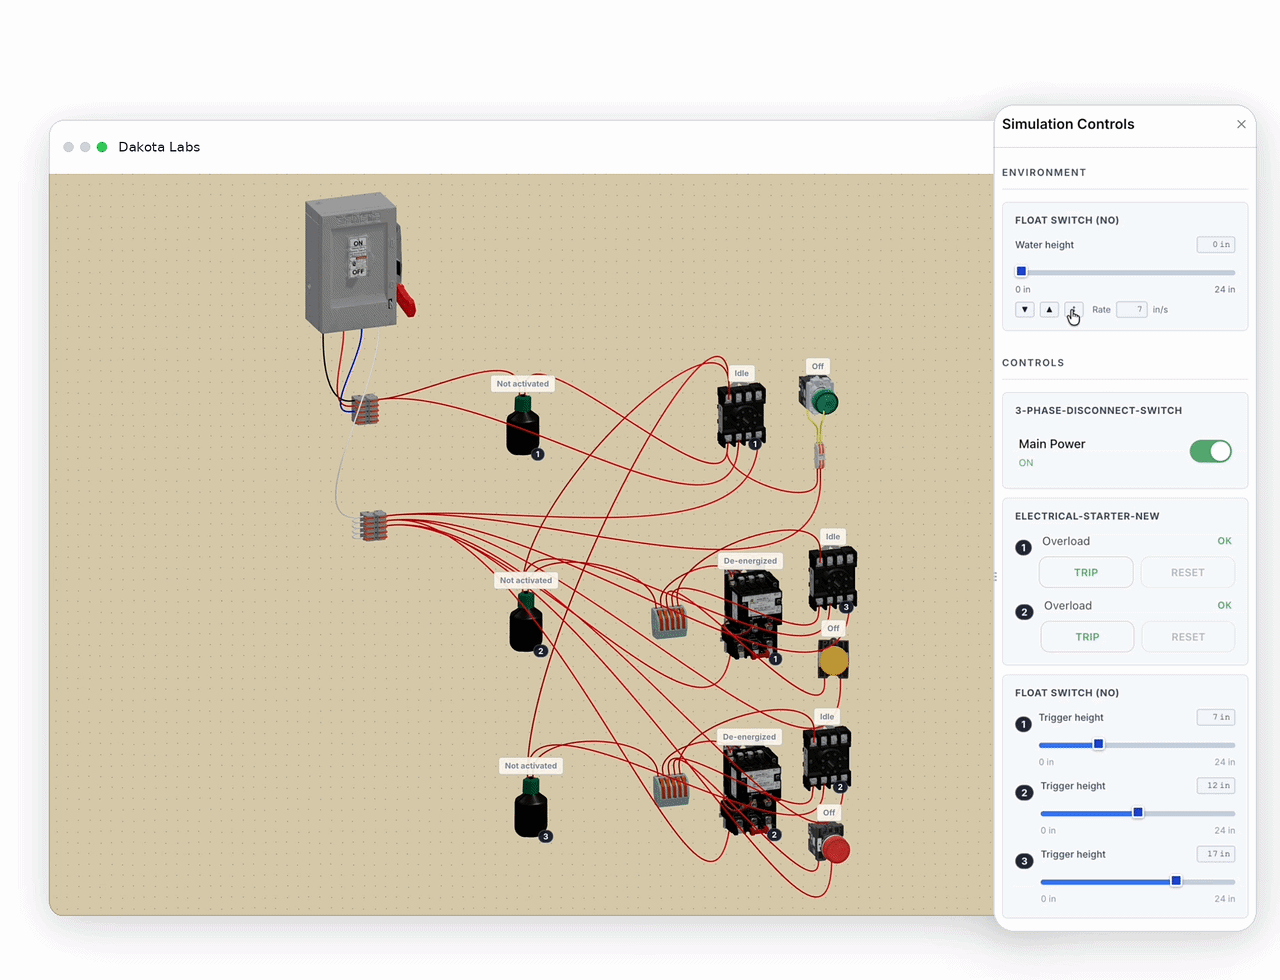Click the red pilot light labeled Off

(829, 843)
